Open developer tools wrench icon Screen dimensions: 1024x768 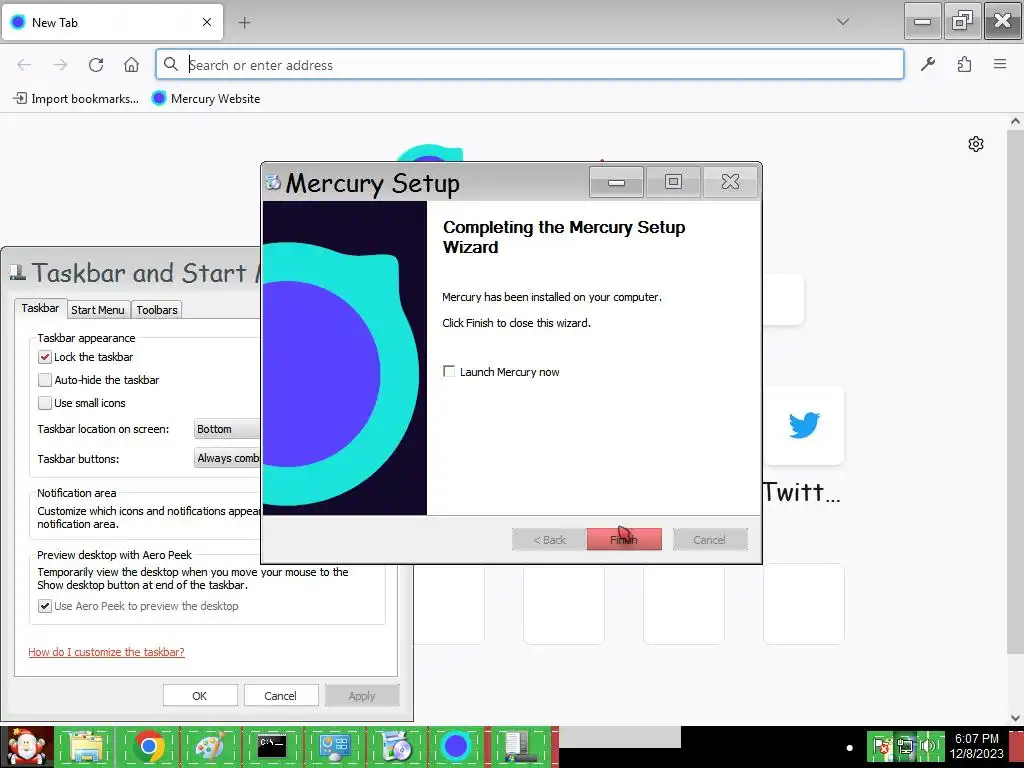coord(928,64)
